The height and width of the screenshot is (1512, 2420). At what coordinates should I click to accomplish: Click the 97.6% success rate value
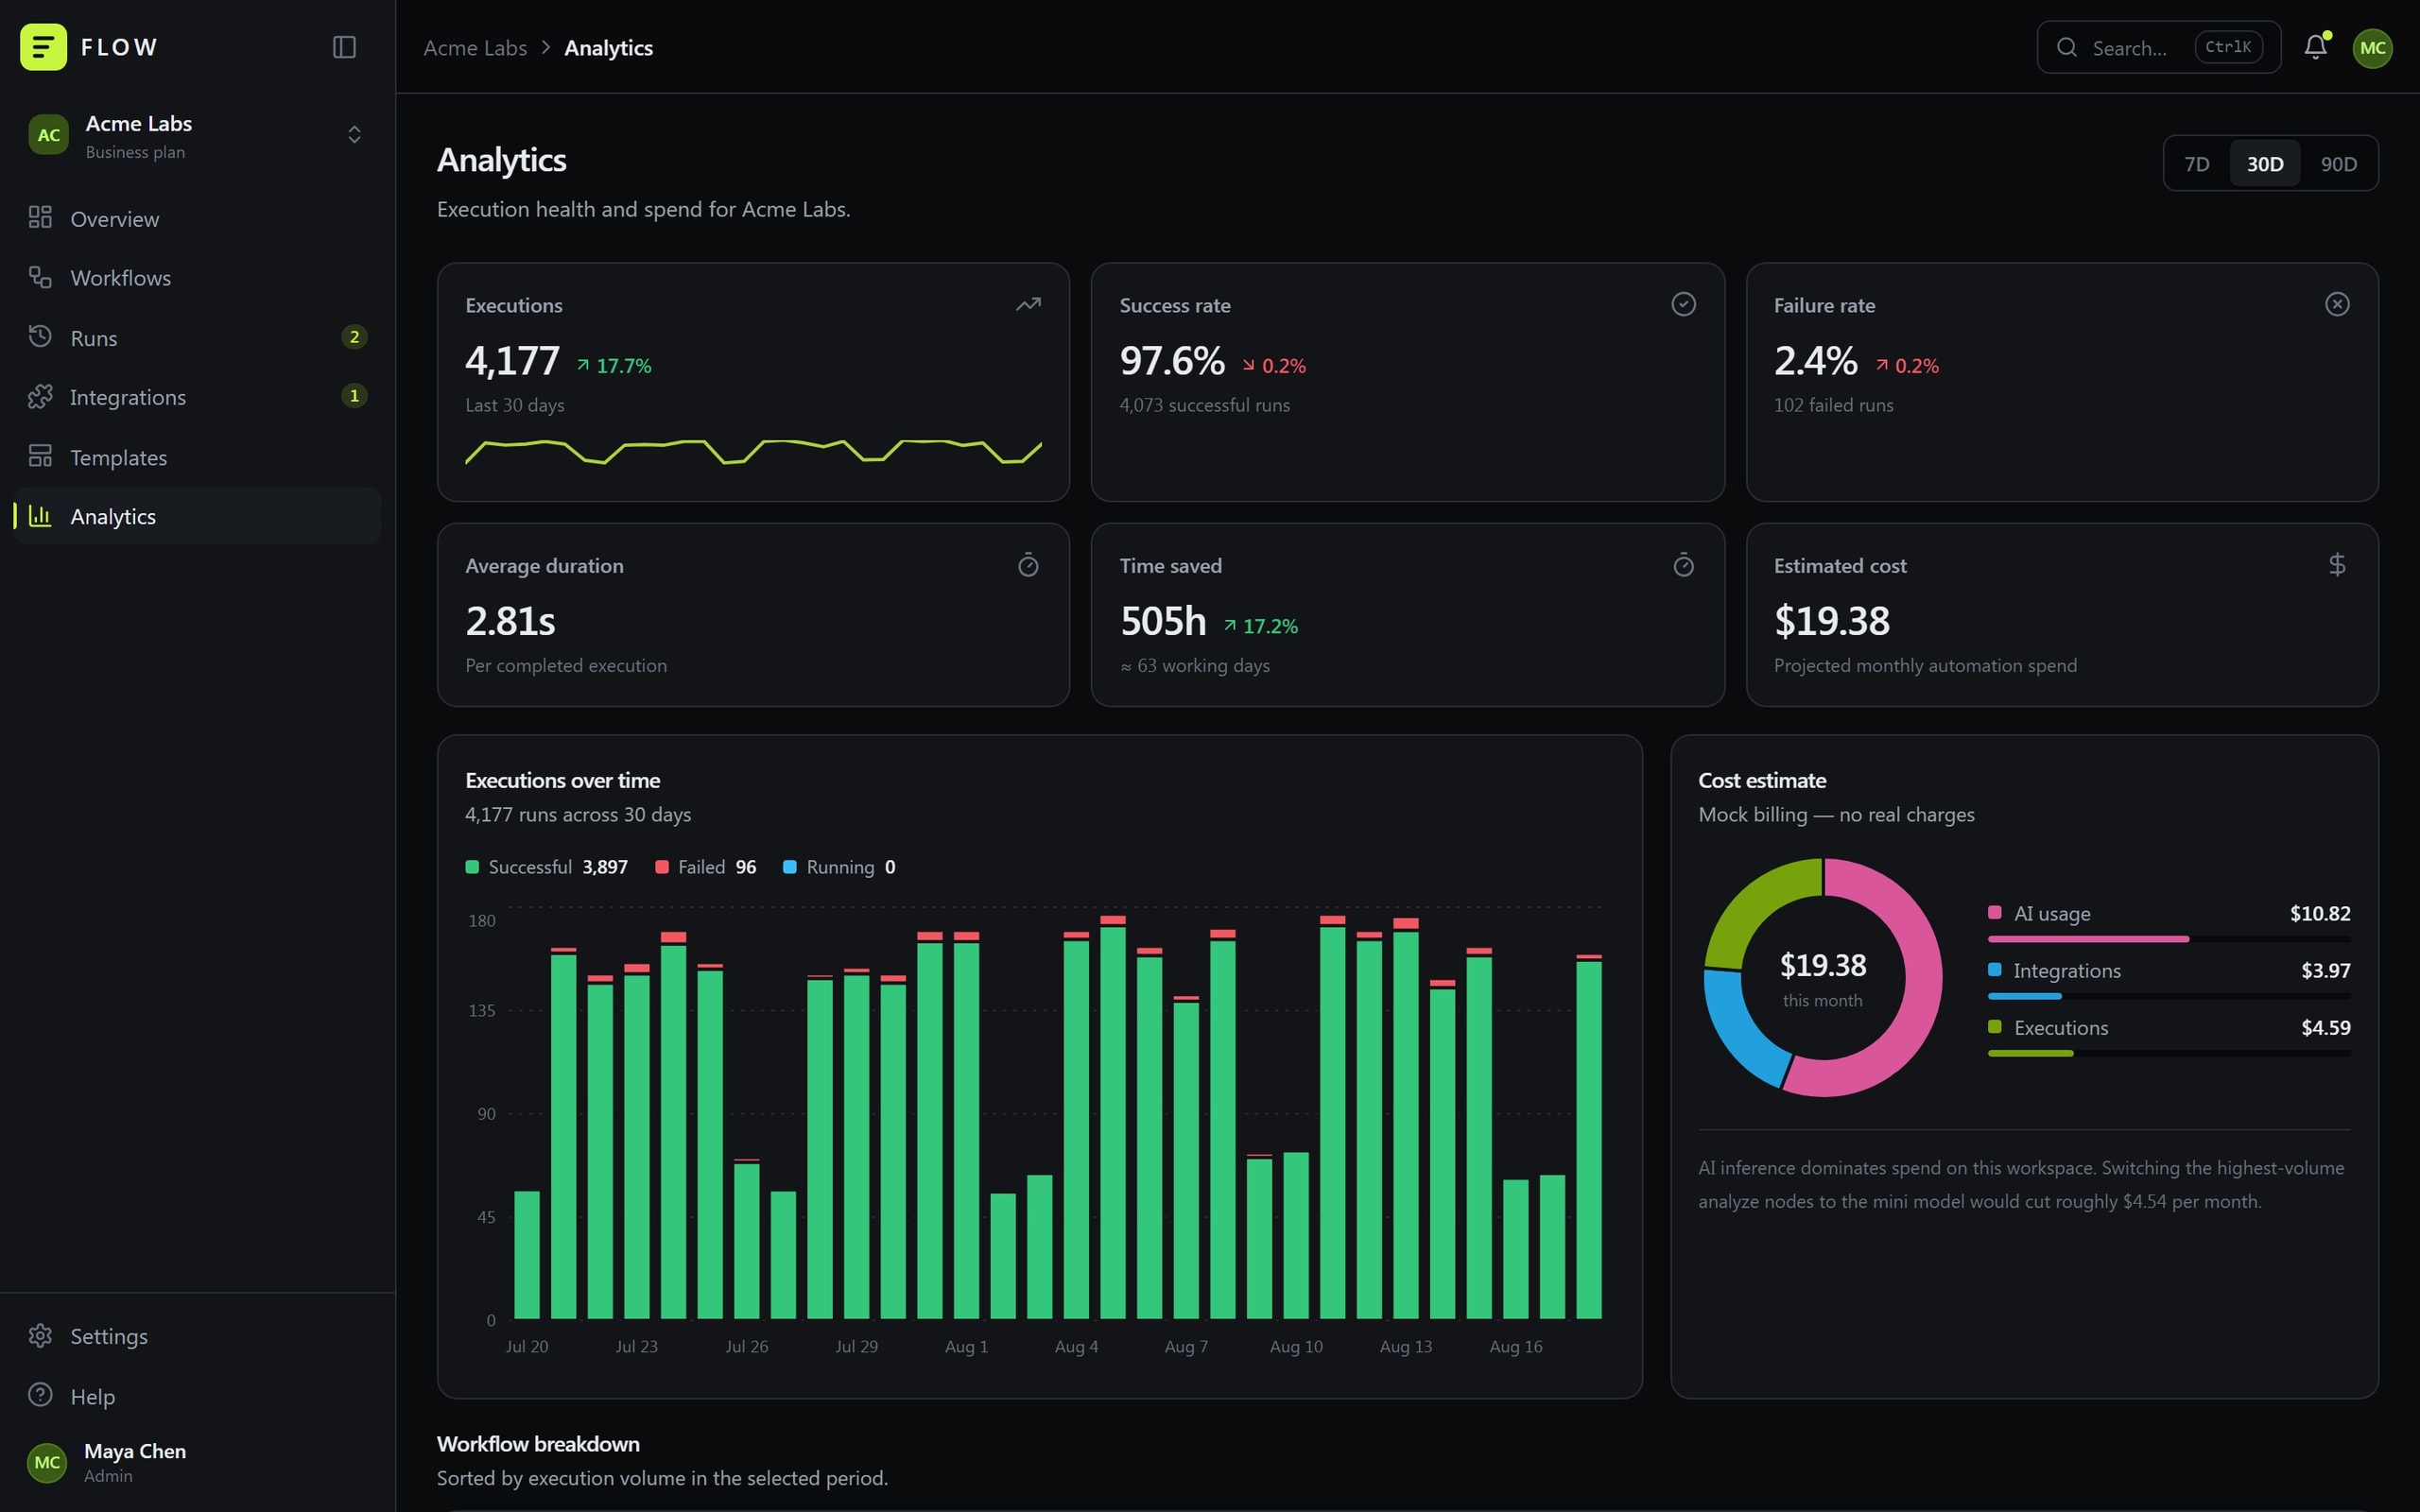(x=1172, y=360)
